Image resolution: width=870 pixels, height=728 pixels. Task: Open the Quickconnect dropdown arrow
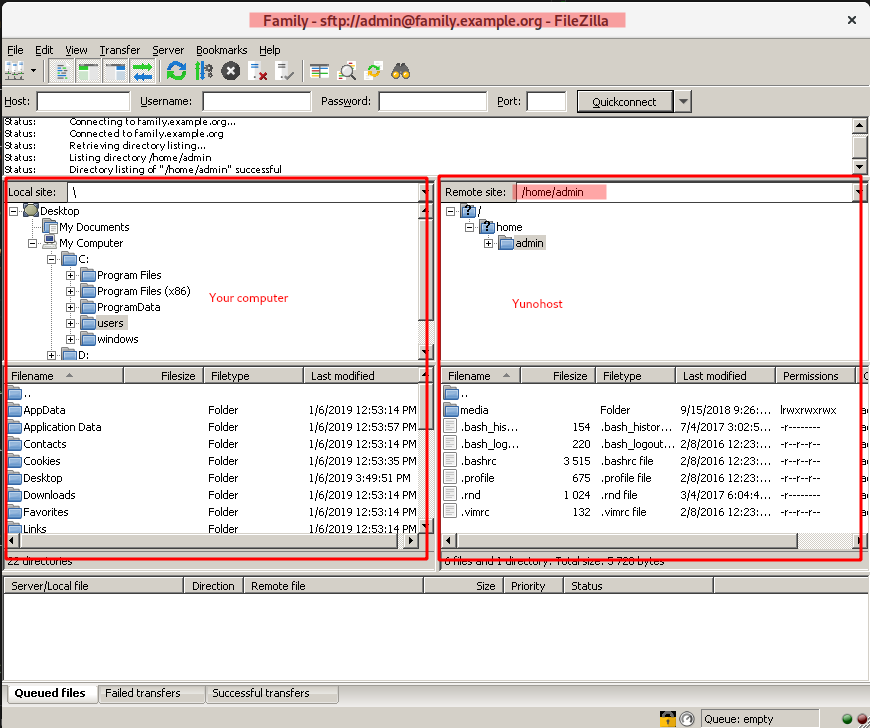point(683,101)
